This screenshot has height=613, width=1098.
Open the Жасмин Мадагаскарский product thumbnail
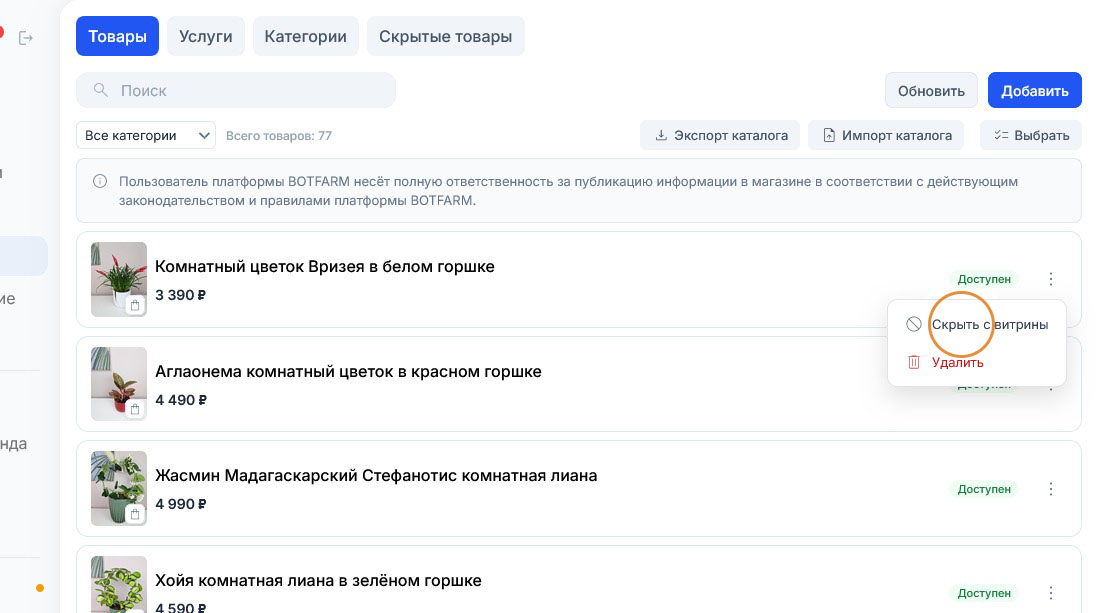[119, 488]
